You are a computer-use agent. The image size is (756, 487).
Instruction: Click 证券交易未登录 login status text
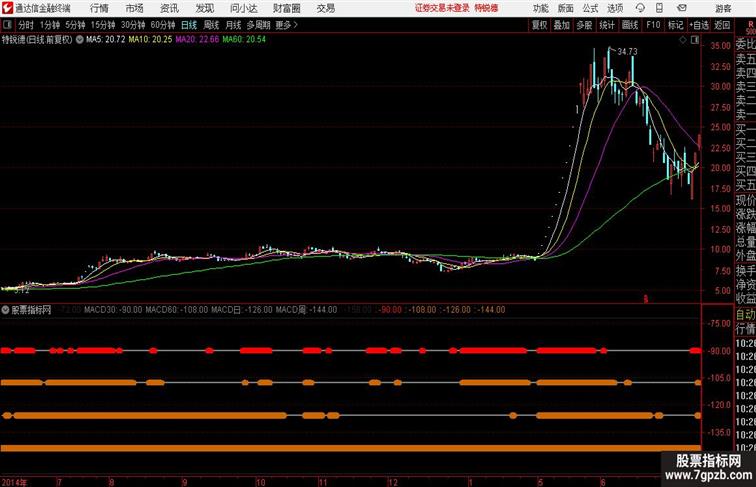(x=442, y=8)
